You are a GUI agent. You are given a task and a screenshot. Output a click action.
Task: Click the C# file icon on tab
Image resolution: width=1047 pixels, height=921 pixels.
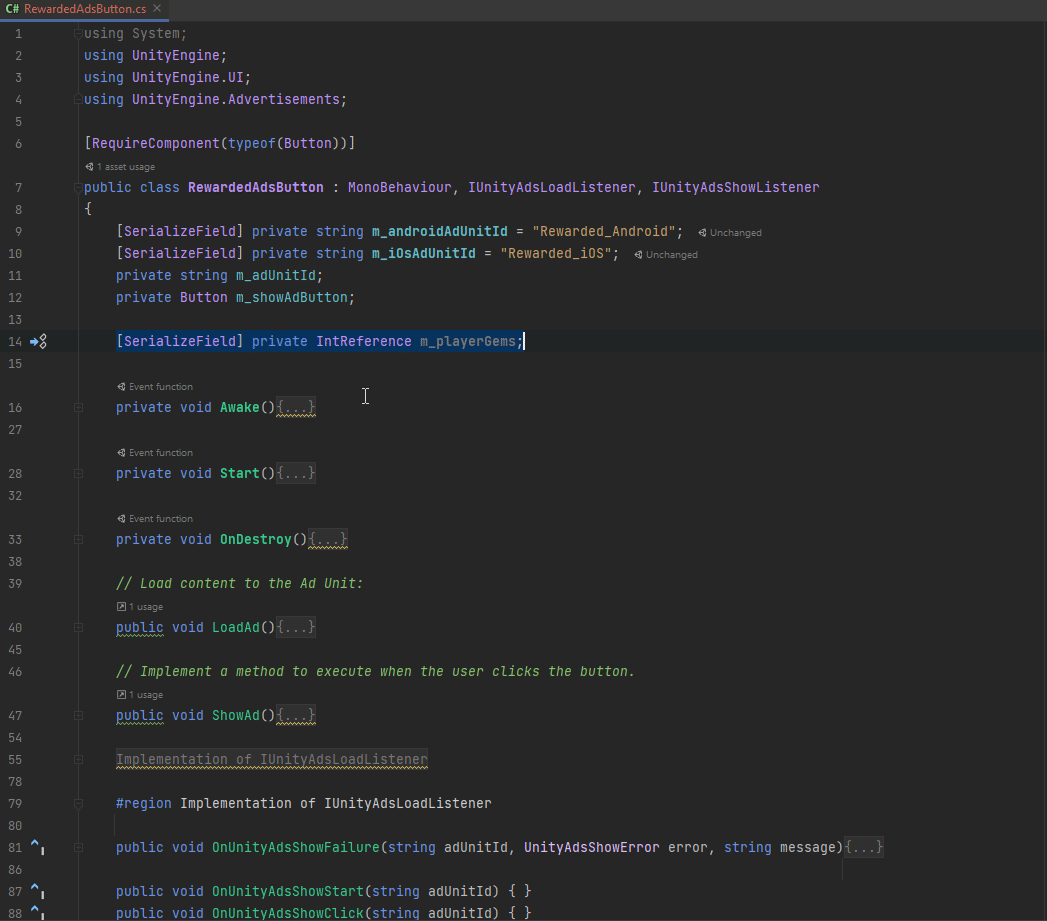pyautogui.click(x=12, y=9)
